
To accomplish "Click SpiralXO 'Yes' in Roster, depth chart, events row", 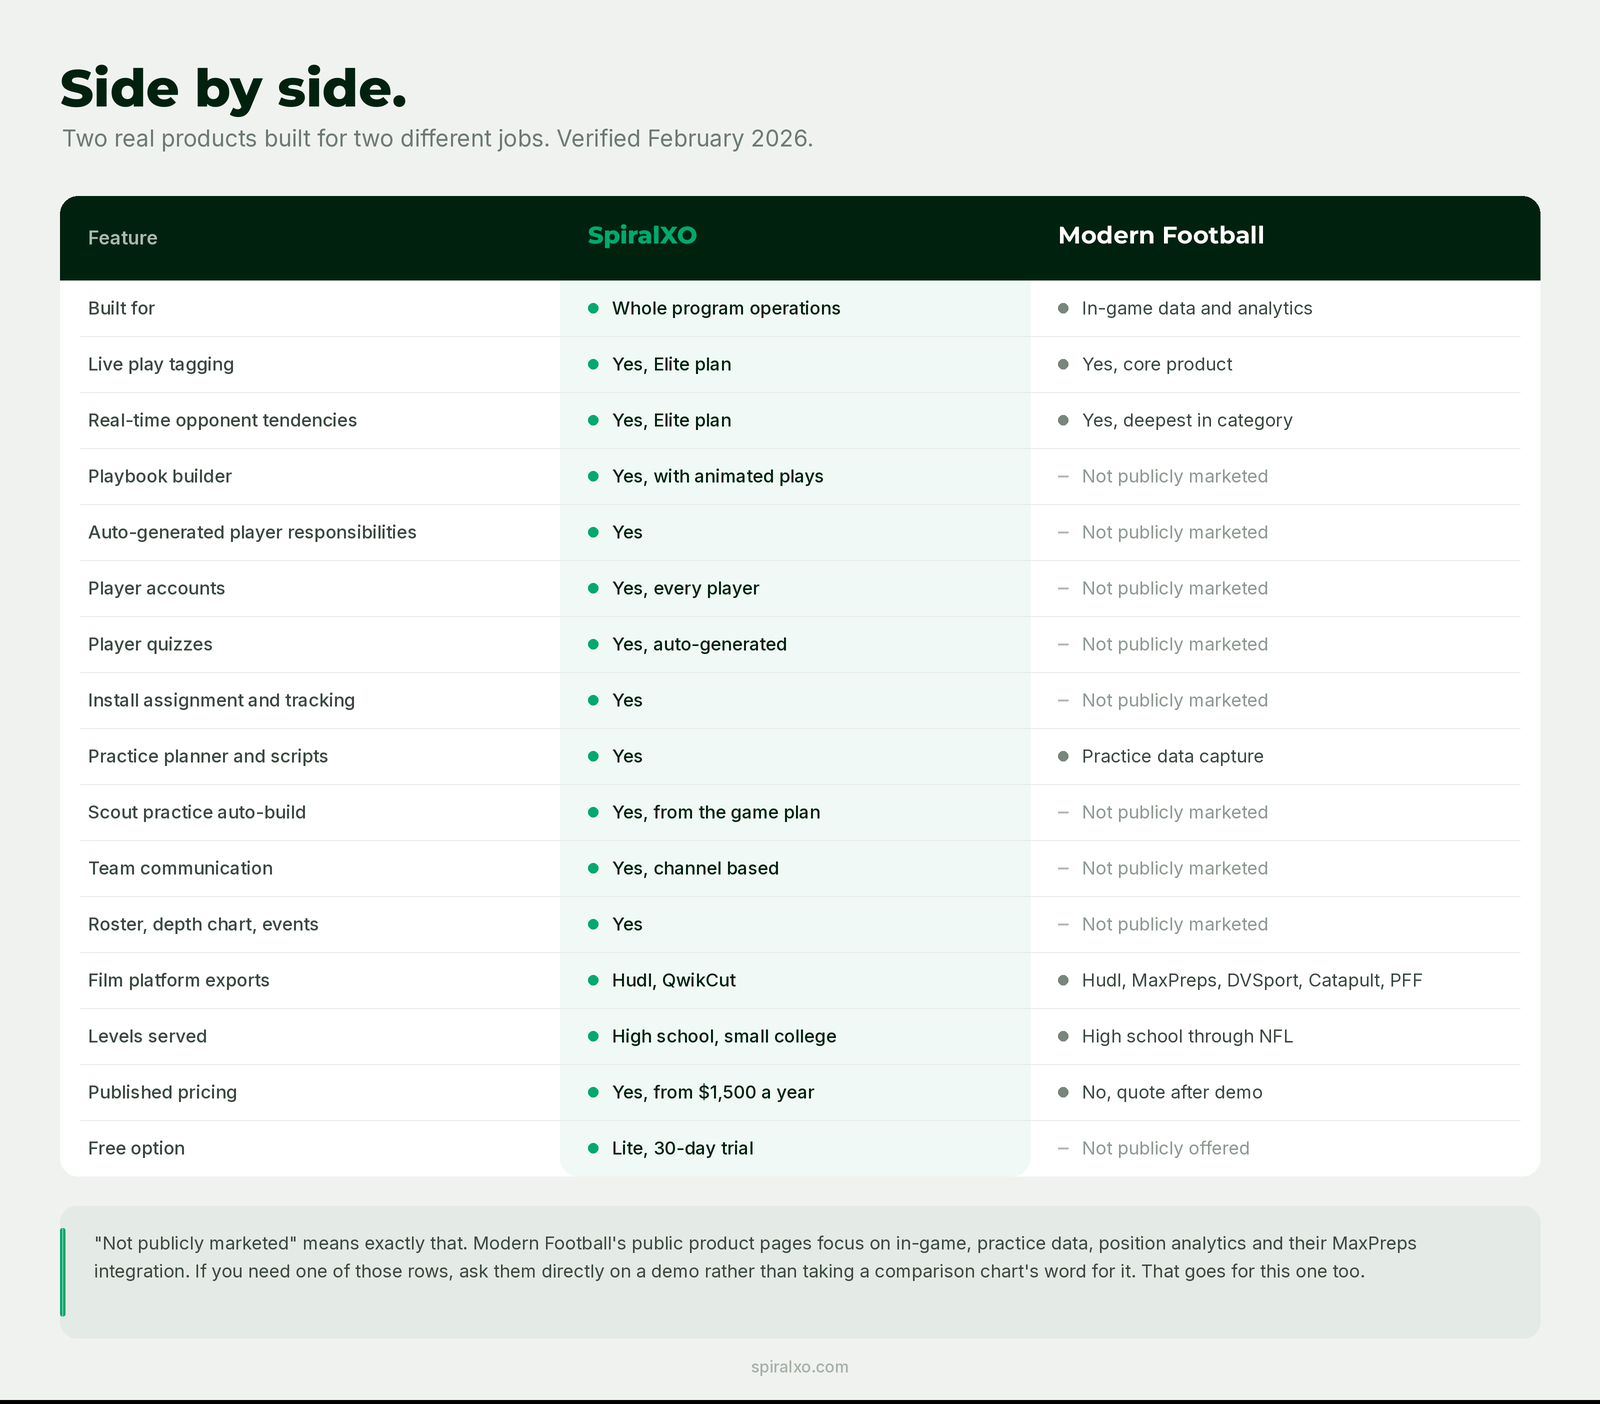I will (x=627, y=924).
